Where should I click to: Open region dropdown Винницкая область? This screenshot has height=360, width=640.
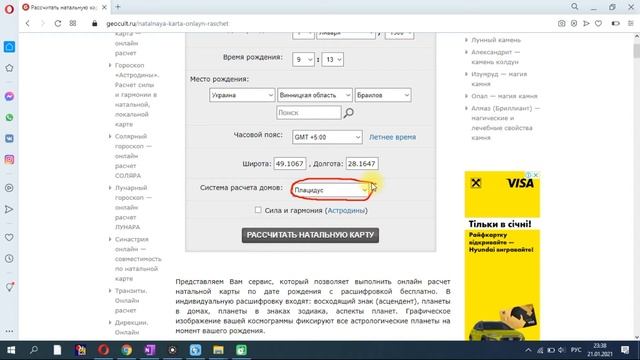315,95
